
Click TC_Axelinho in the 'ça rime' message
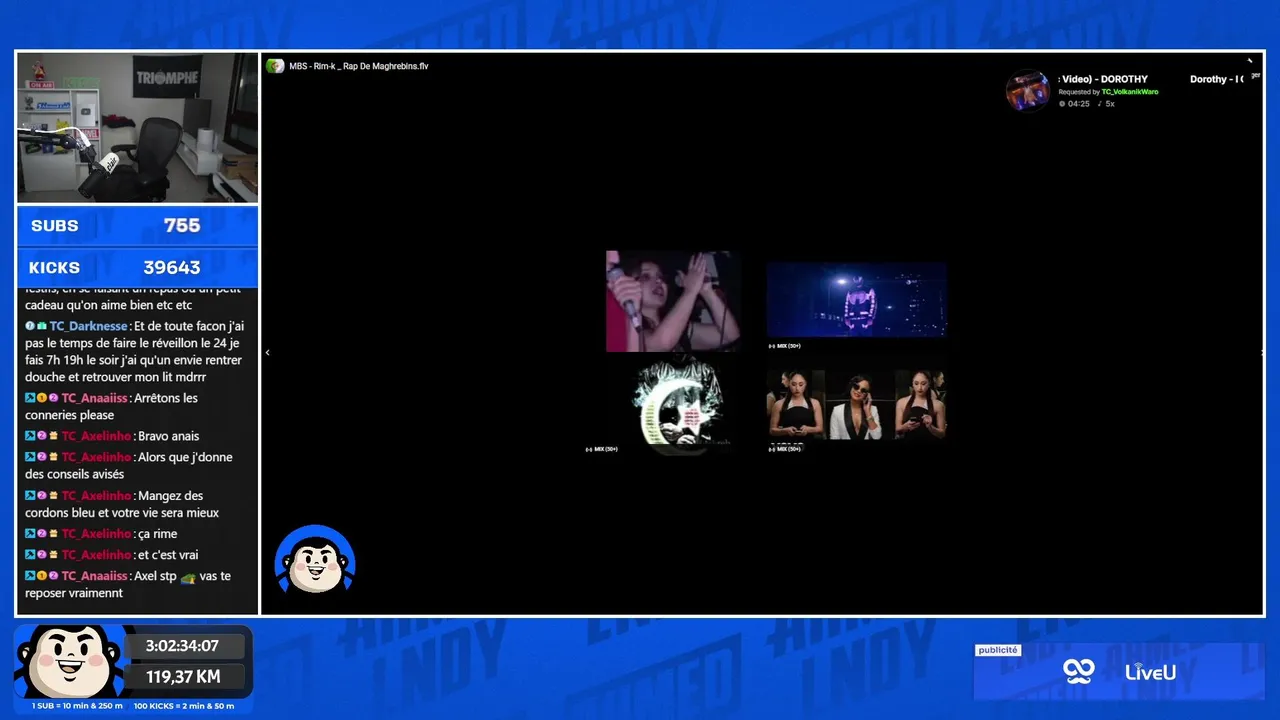tap(96, 534)
